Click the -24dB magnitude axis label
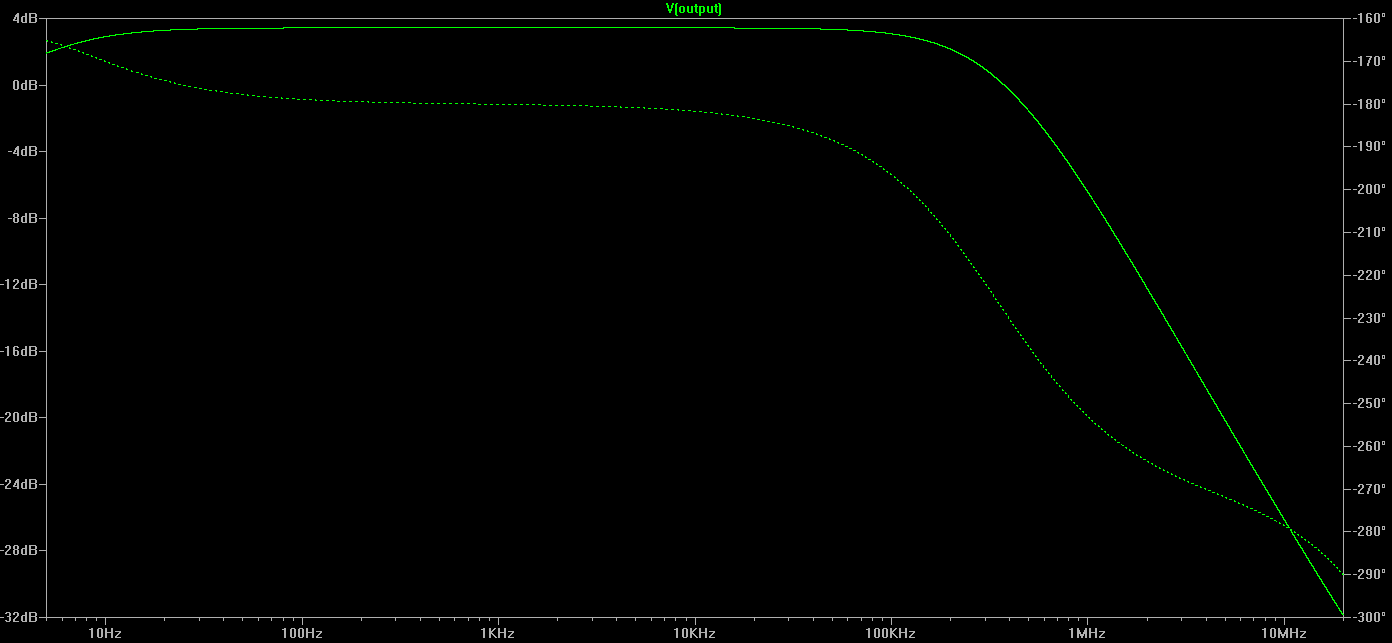This screenshot has height=643, width=1392. [20, 484]
